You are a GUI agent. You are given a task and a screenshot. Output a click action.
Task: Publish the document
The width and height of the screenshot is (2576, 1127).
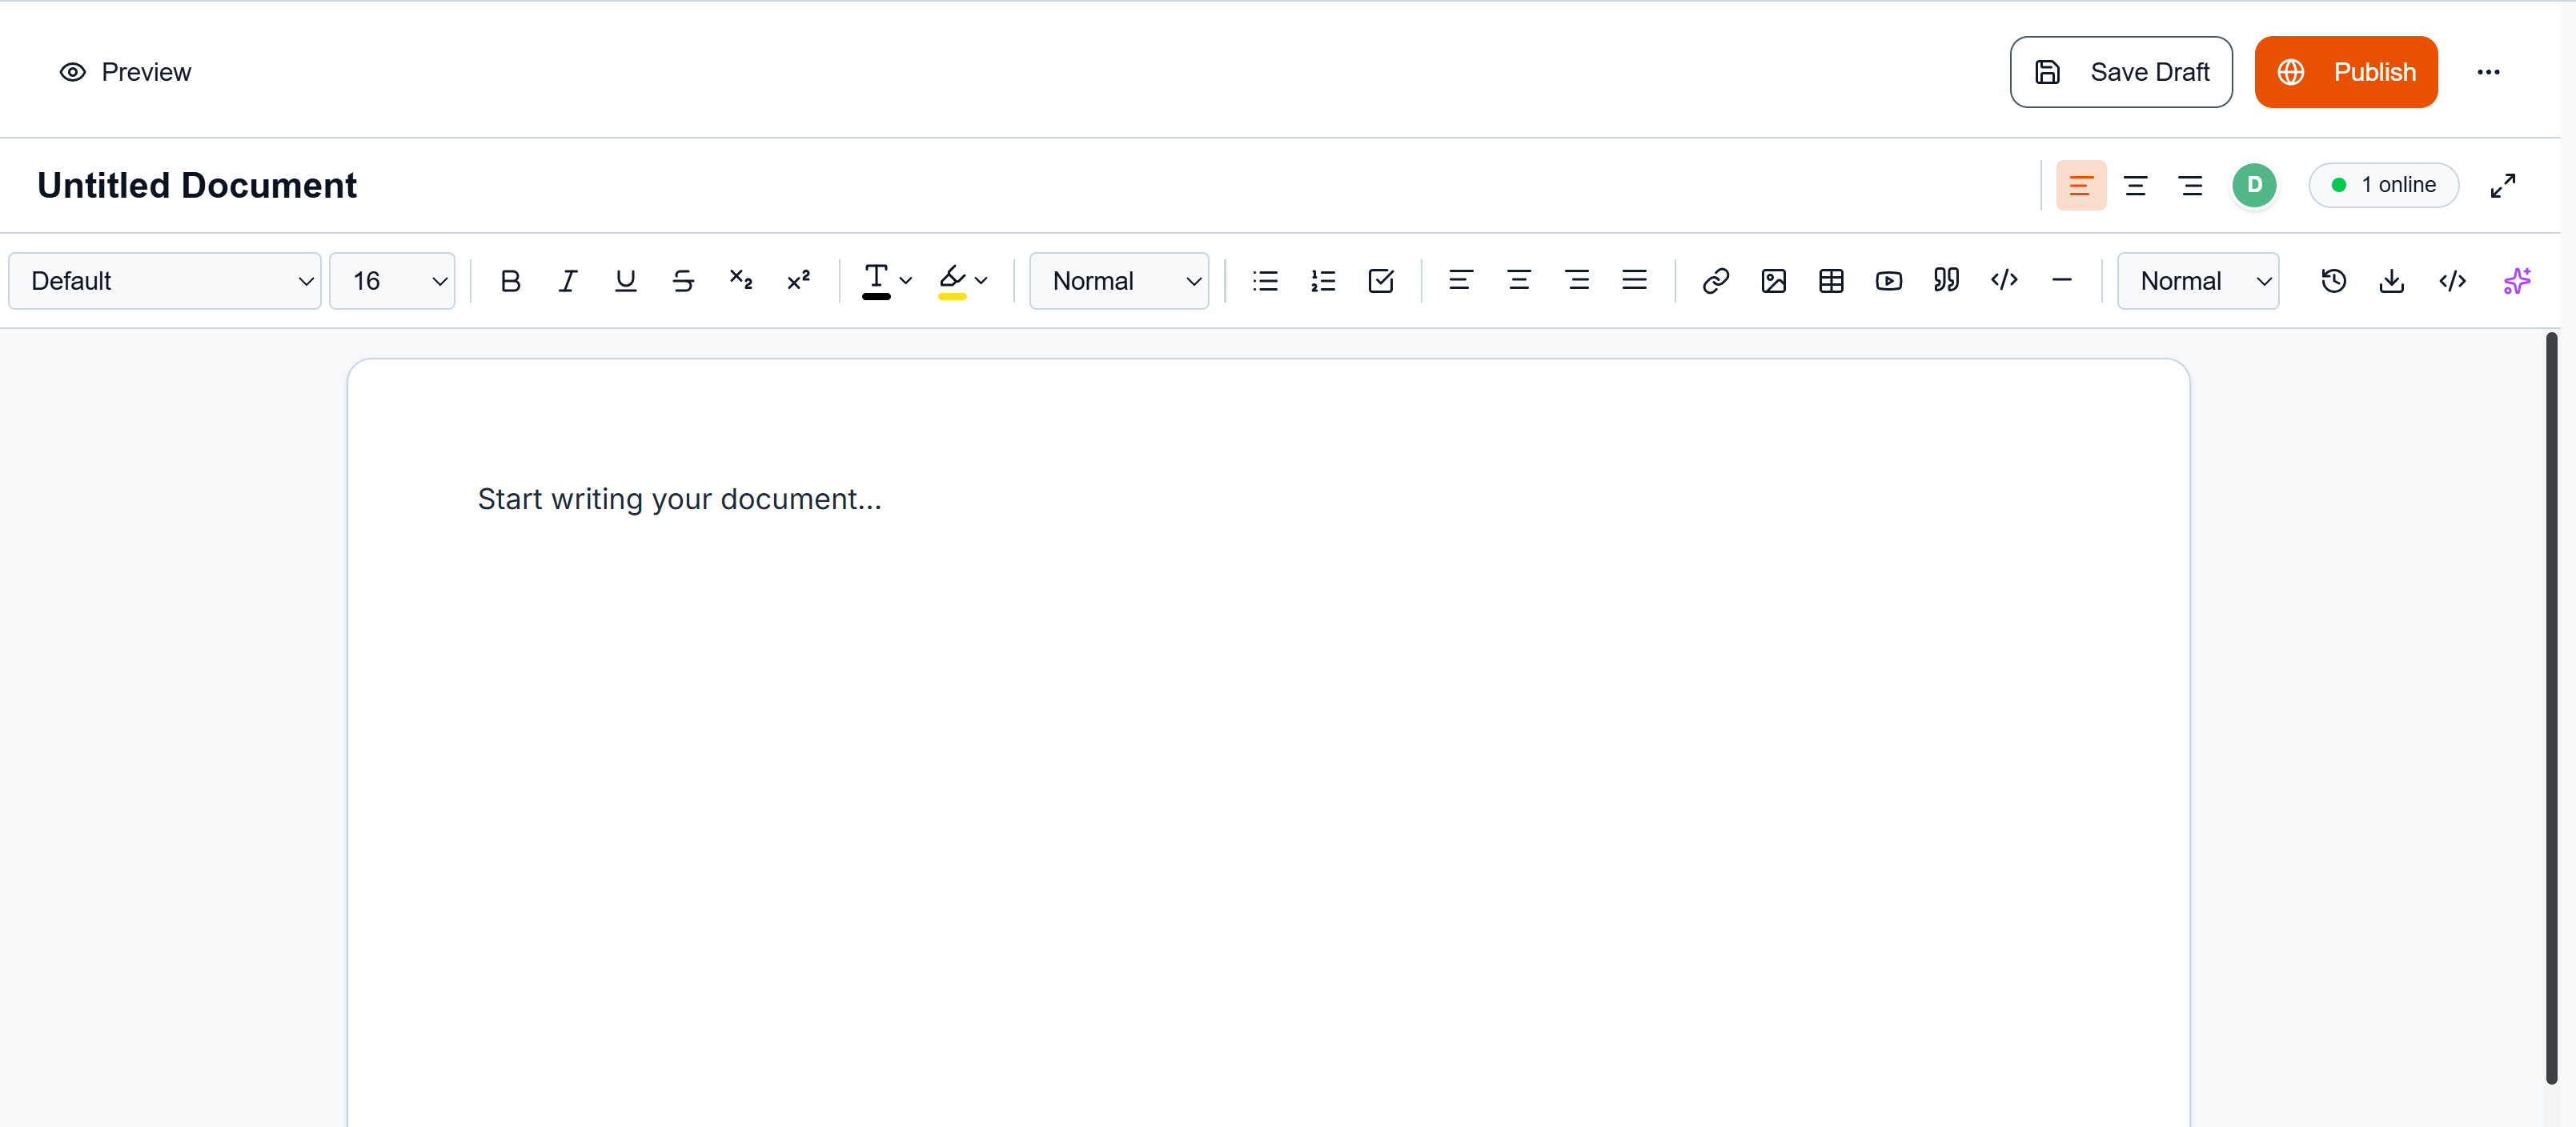pos(2346,71)
